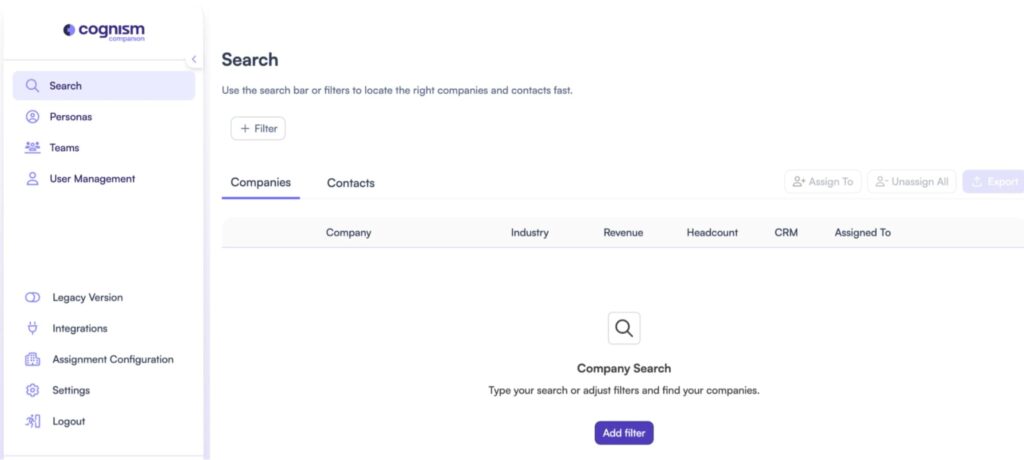Click the Assign To button
This screenshot has width=1024, height=460.
coord(822,182)
